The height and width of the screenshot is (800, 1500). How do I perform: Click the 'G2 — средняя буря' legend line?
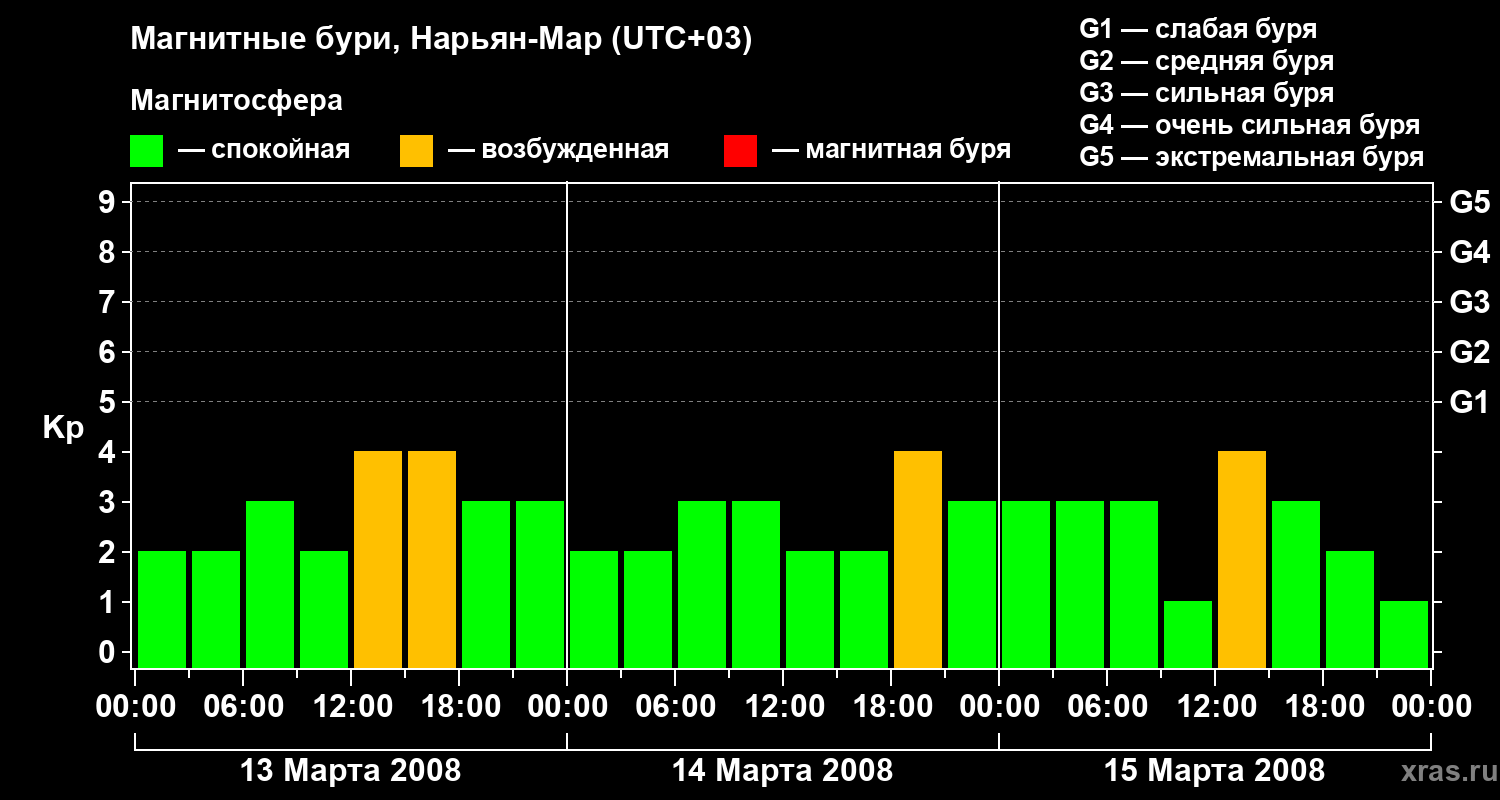pyautogui.click(x=1207, y=61)
